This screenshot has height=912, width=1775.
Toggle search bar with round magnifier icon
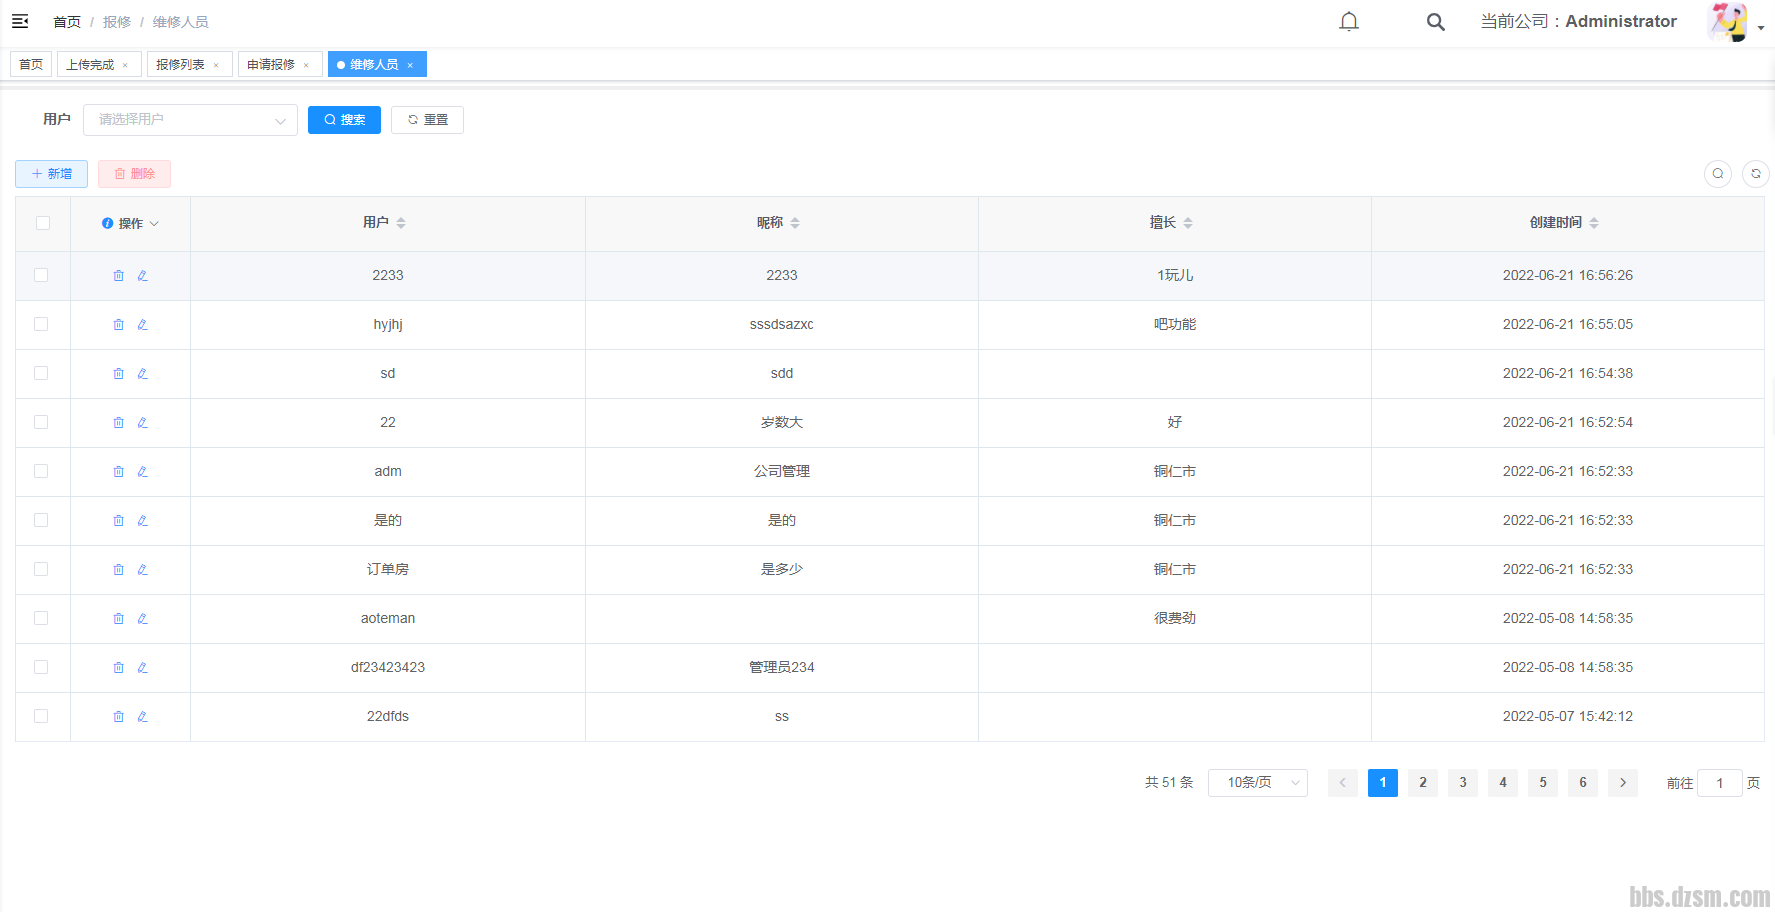[1717, 174]
